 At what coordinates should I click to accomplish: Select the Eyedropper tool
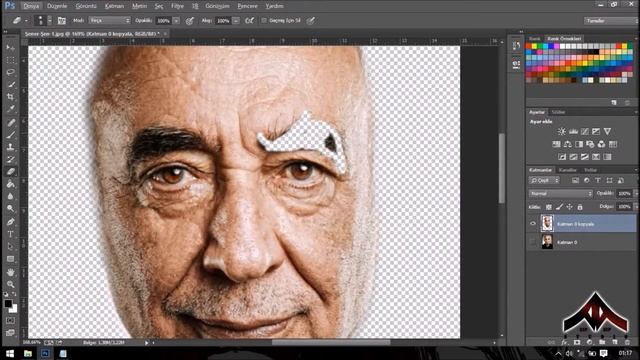tap(11, 109)
